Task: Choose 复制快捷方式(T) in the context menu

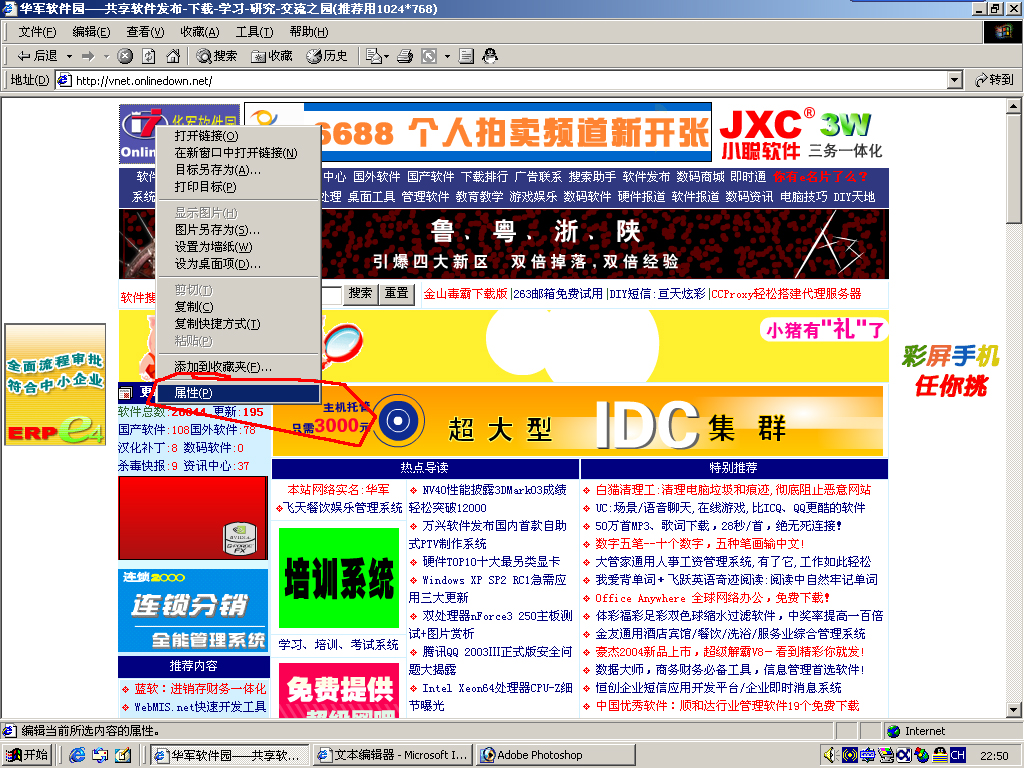Action: click(x=238, y=324)
